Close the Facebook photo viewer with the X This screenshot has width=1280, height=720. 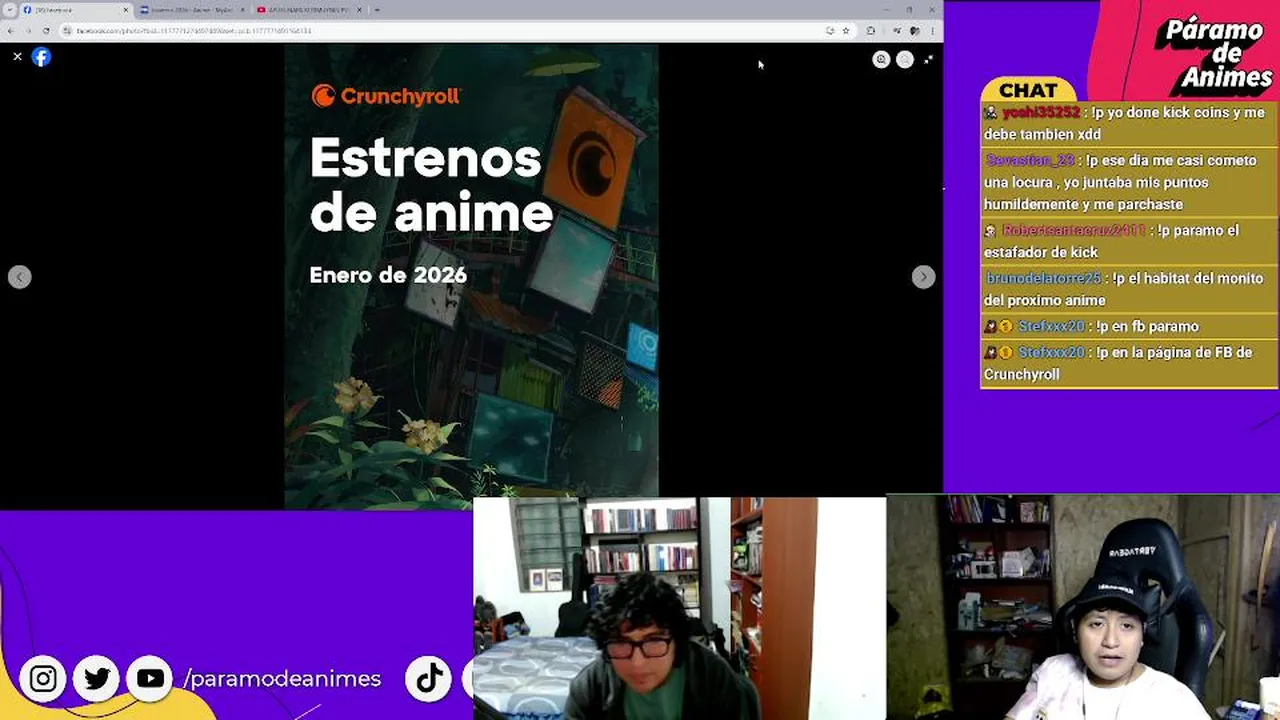click(17, 57)
